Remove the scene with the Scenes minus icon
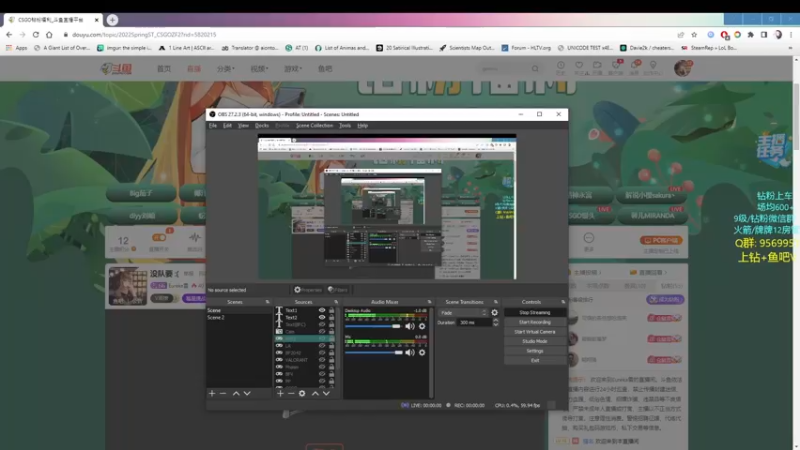This screenshot has width=800, height=450. 223,393
